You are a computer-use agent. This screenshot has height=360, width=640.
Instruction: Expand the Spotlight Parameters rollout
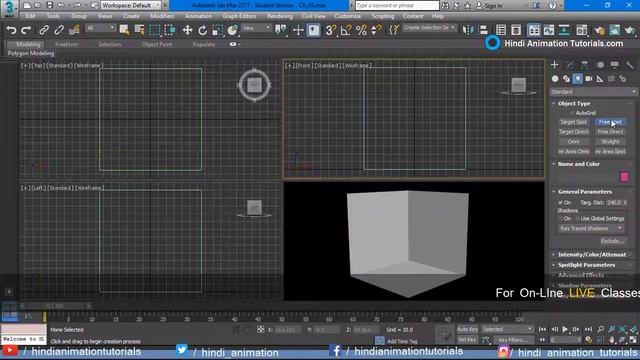pos(586,265)
